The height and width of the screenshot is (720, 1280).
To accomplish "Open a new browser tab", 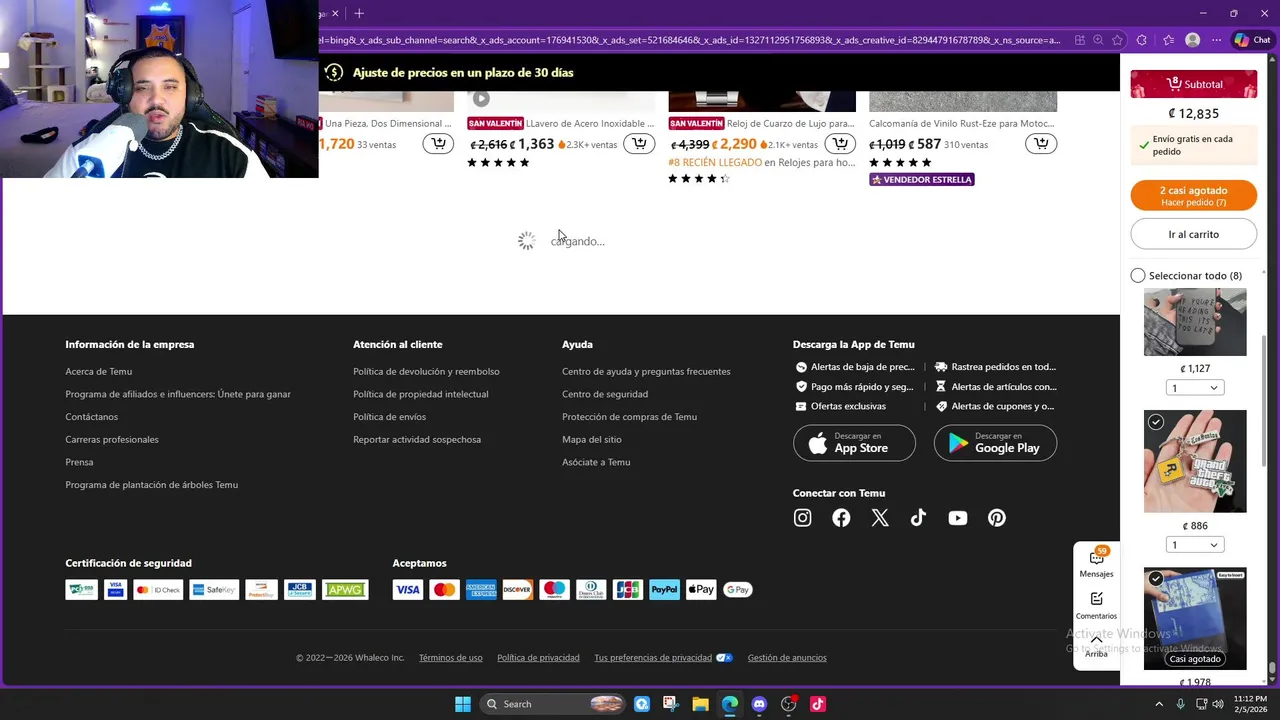I will pos(359,13).
